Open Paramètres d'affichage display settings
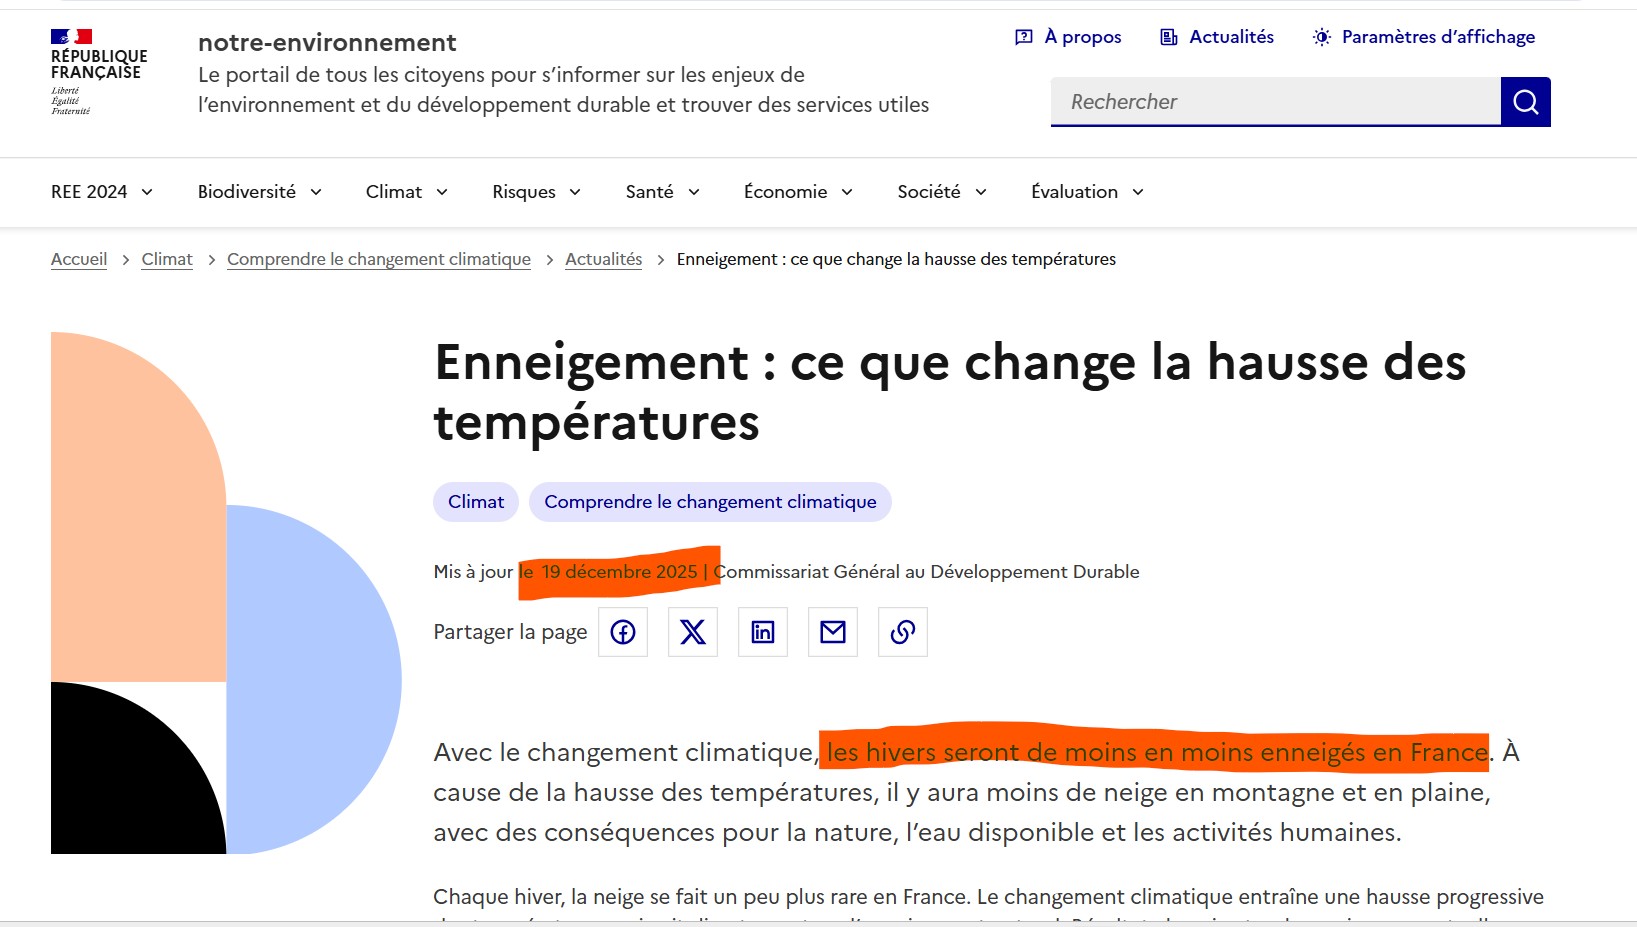 point(1423,37)
